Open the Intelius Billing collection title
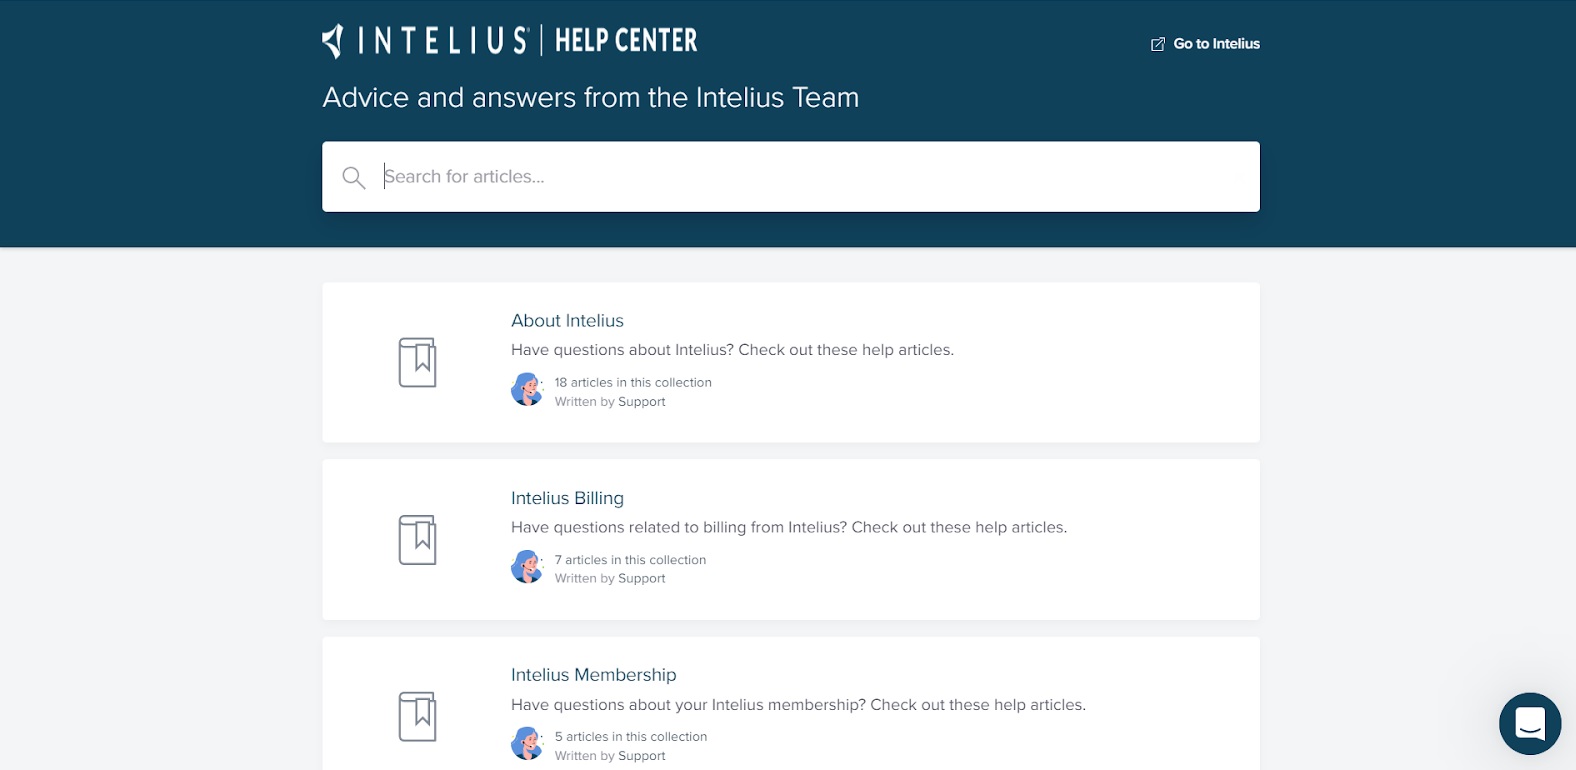 (567, 498)
